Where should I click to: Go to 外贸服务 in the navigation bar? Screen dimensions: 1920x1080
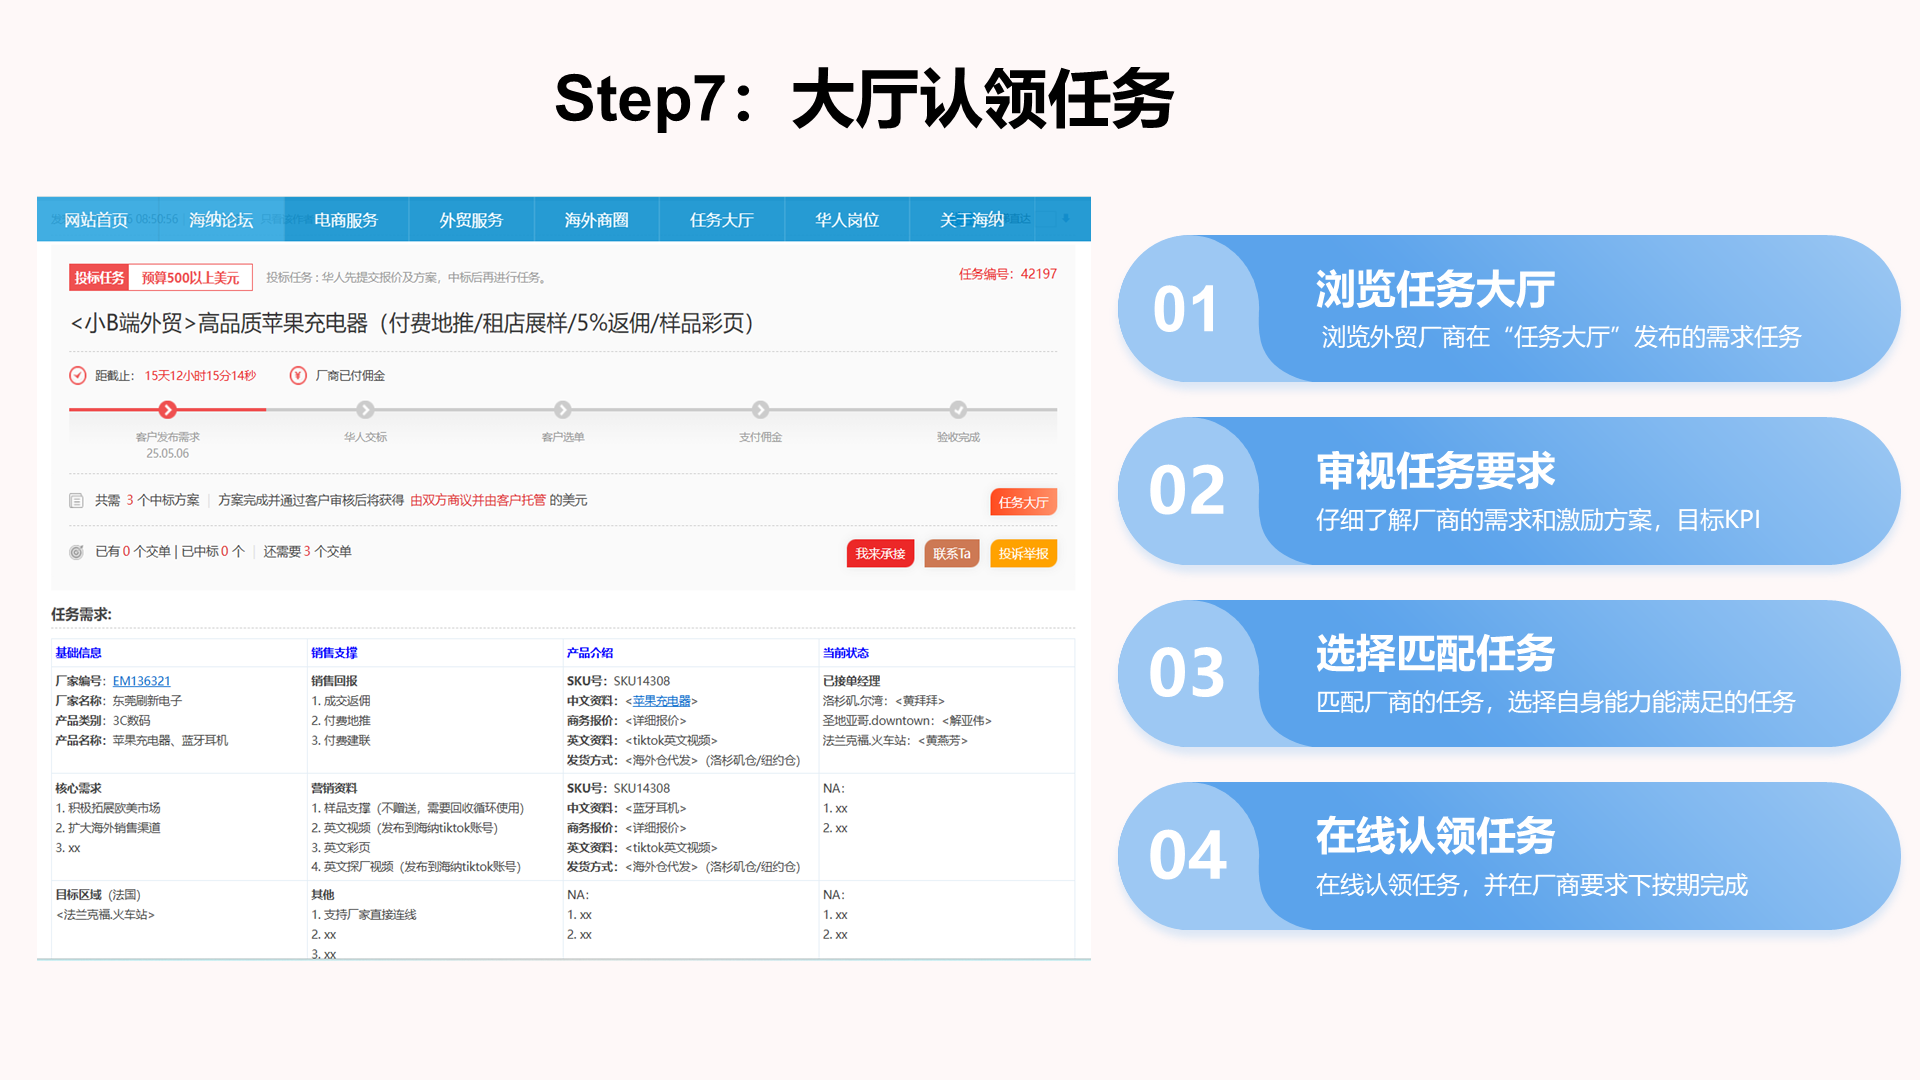(471, 220)
